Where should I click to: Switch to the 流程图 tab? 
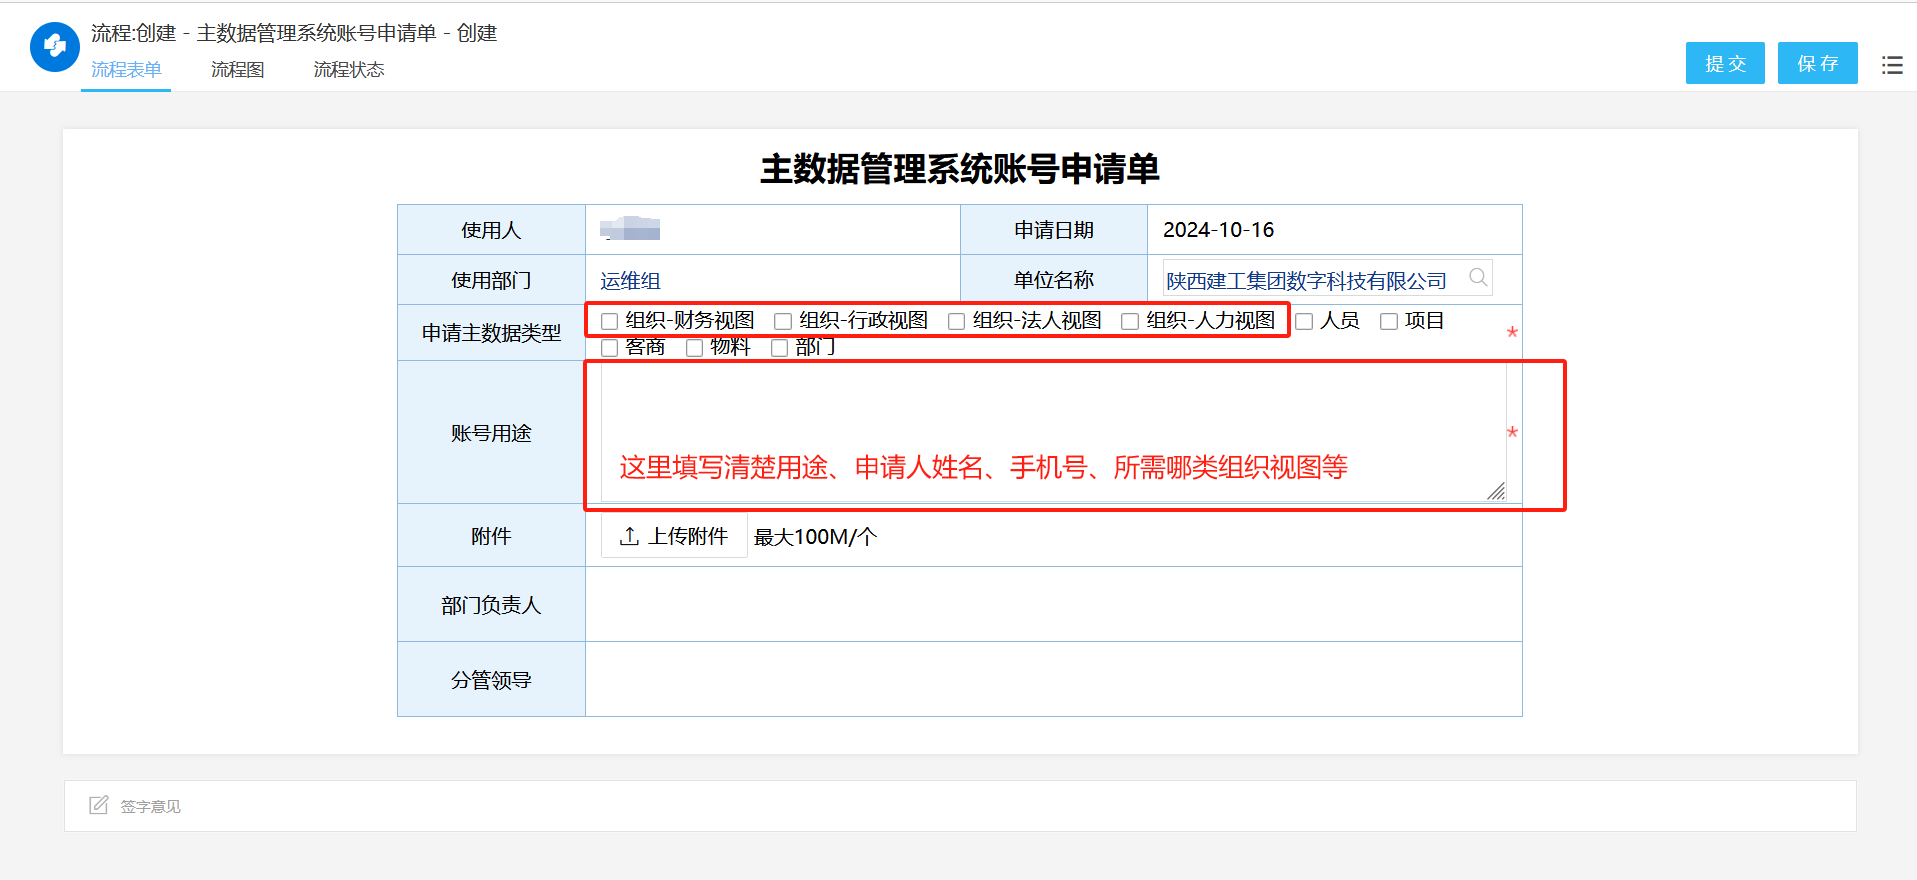coord(237,70)
